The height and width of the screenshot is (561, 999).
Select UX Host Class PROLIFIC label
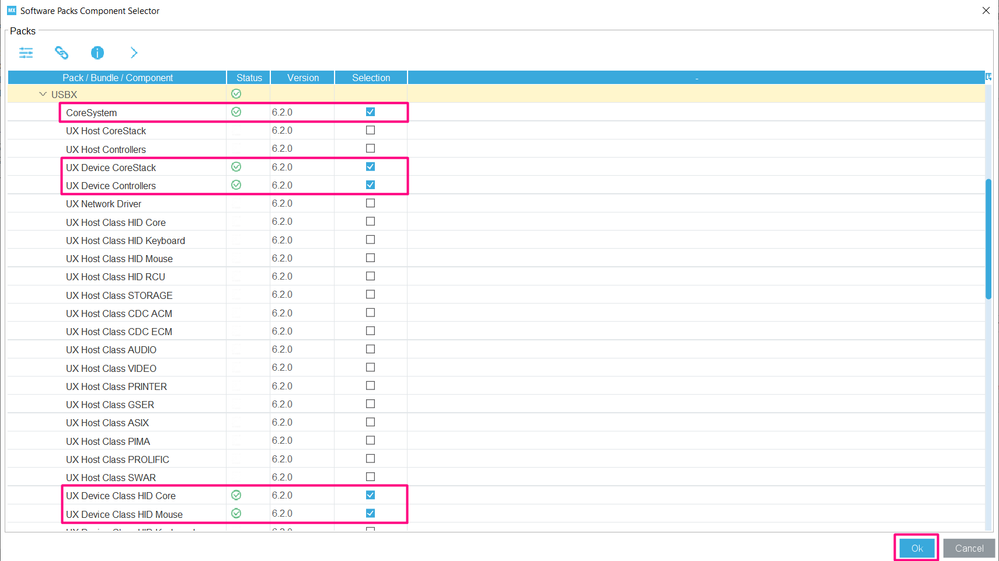(x=117, y=459)
